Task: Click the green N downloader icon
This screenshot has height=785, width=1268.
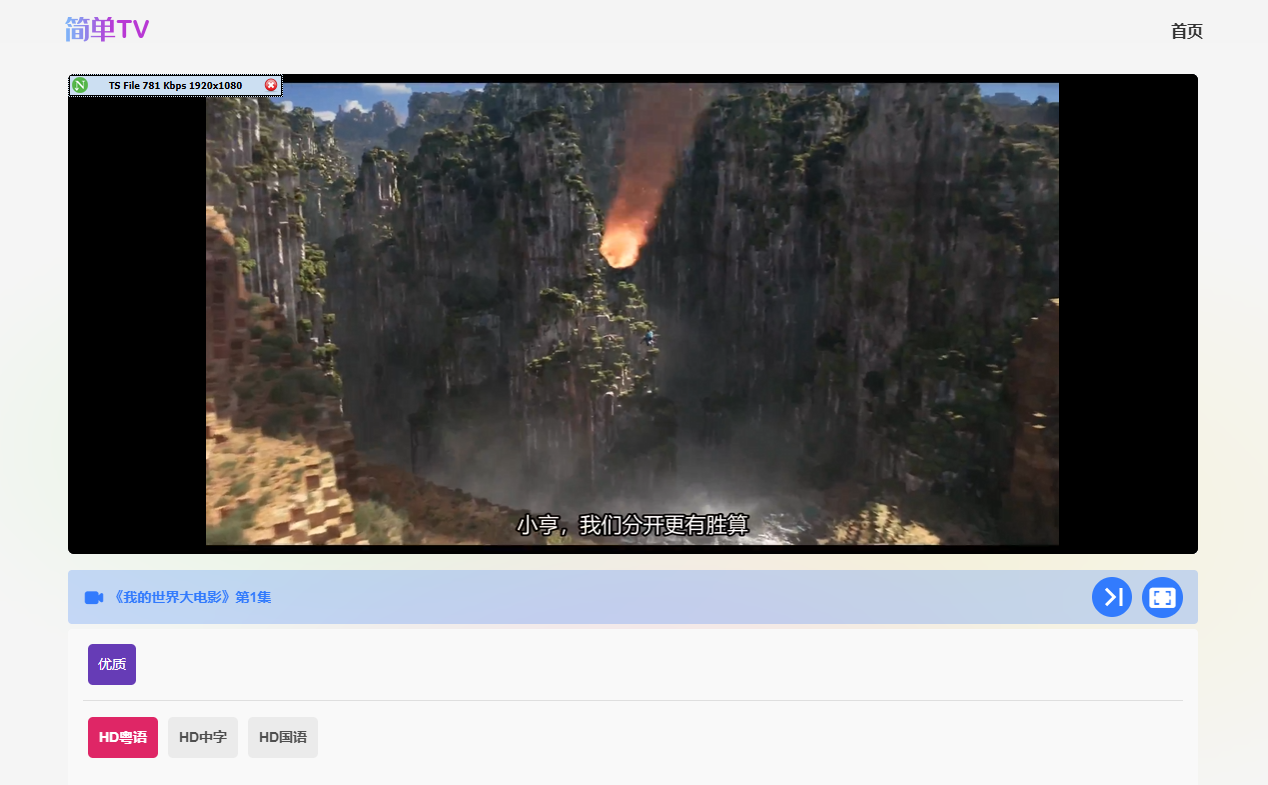Action: coord(80,86)
